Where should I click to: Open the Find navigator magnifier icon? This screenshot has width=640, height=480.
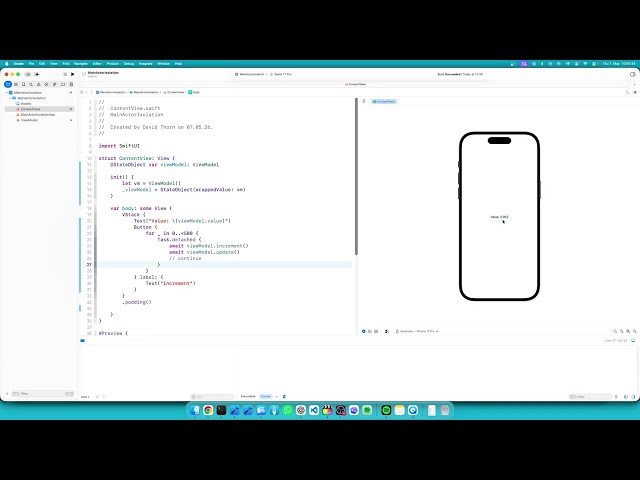click(x=31, y=84)
